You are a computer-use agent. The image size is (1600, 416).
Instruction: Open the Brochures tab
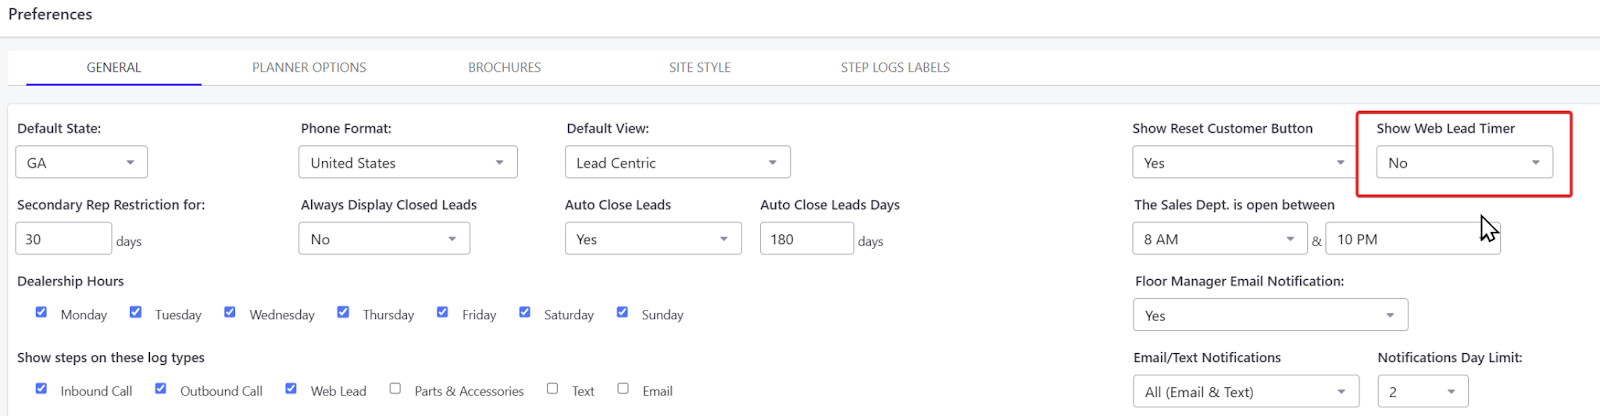504,68
